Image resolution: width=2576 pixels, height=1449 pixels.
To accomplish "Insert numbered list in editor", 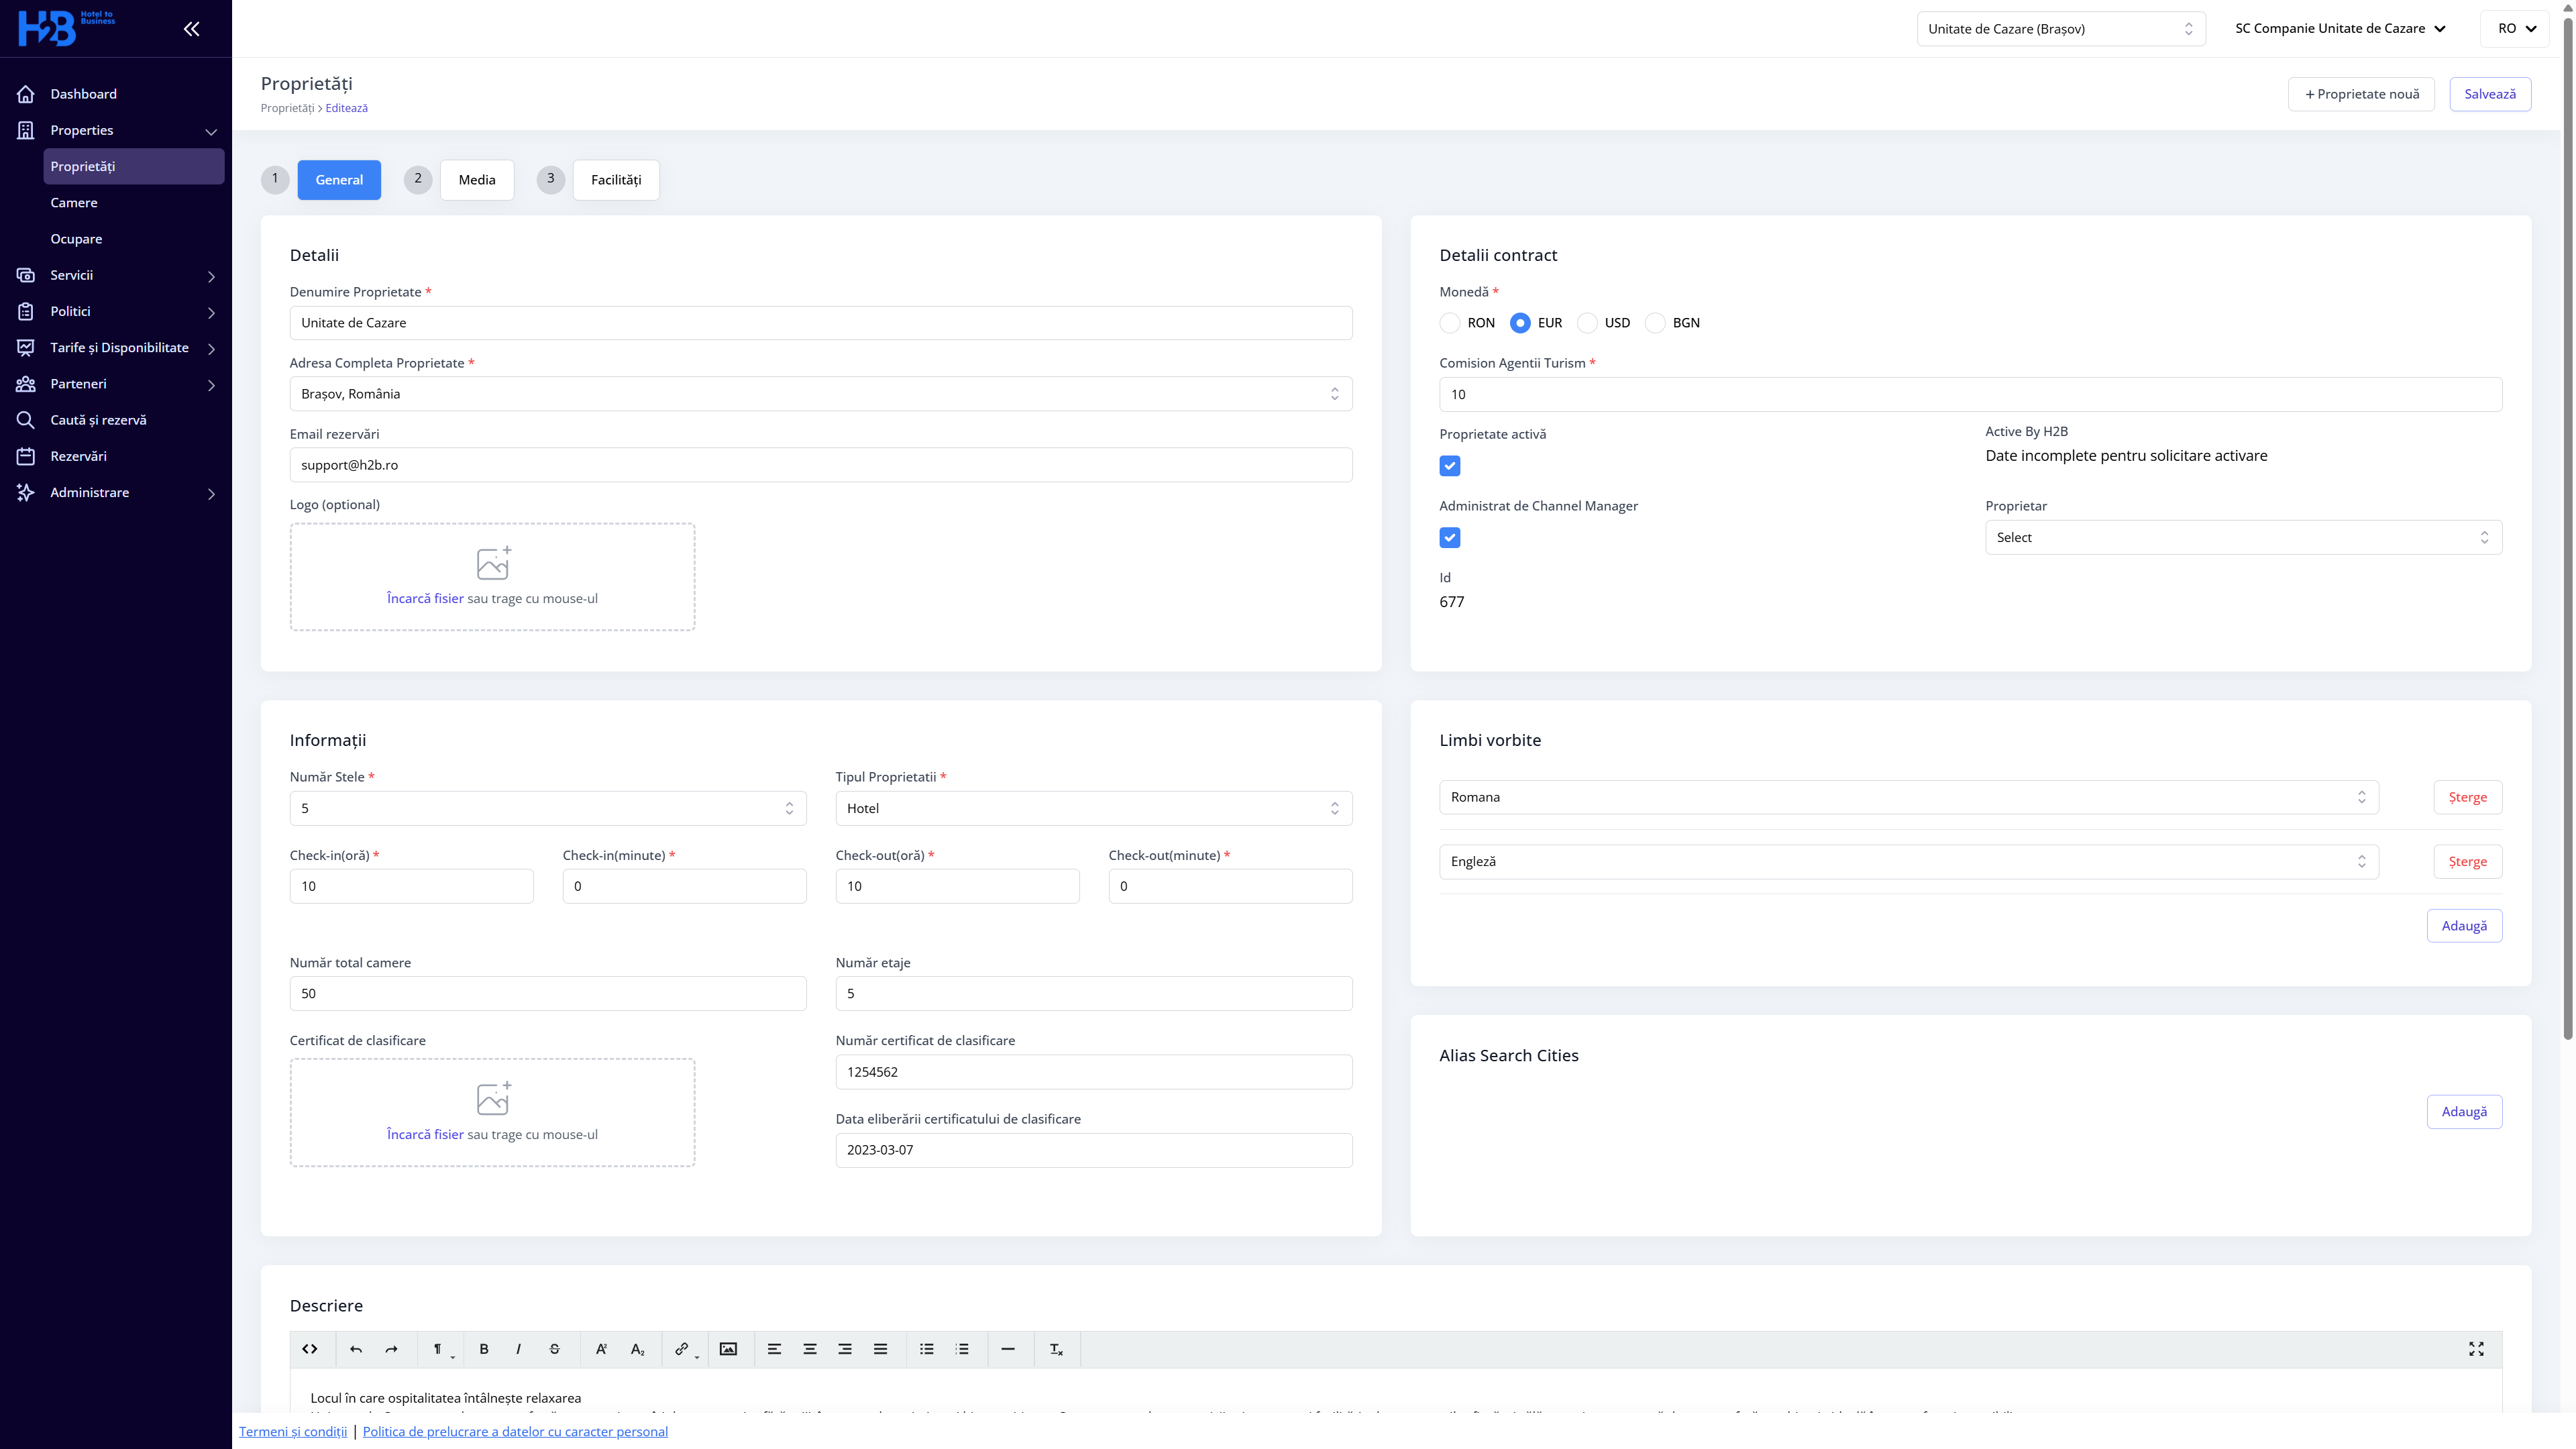I will click(x=962, y=1349).
